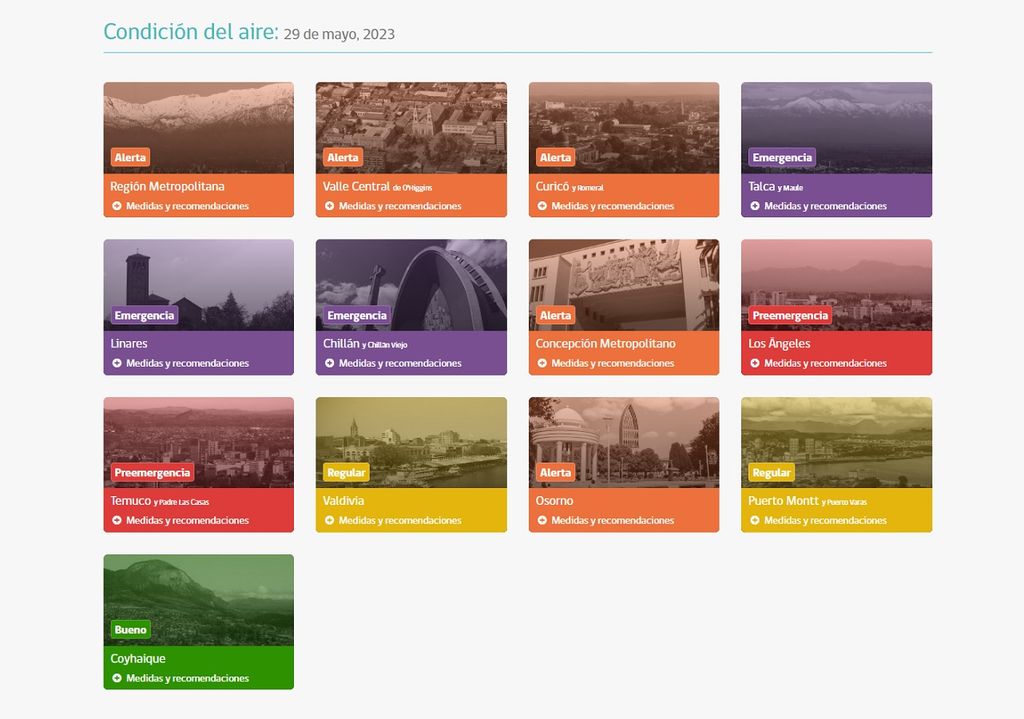Click the Condición del aire heading

[x=191, y=31]
